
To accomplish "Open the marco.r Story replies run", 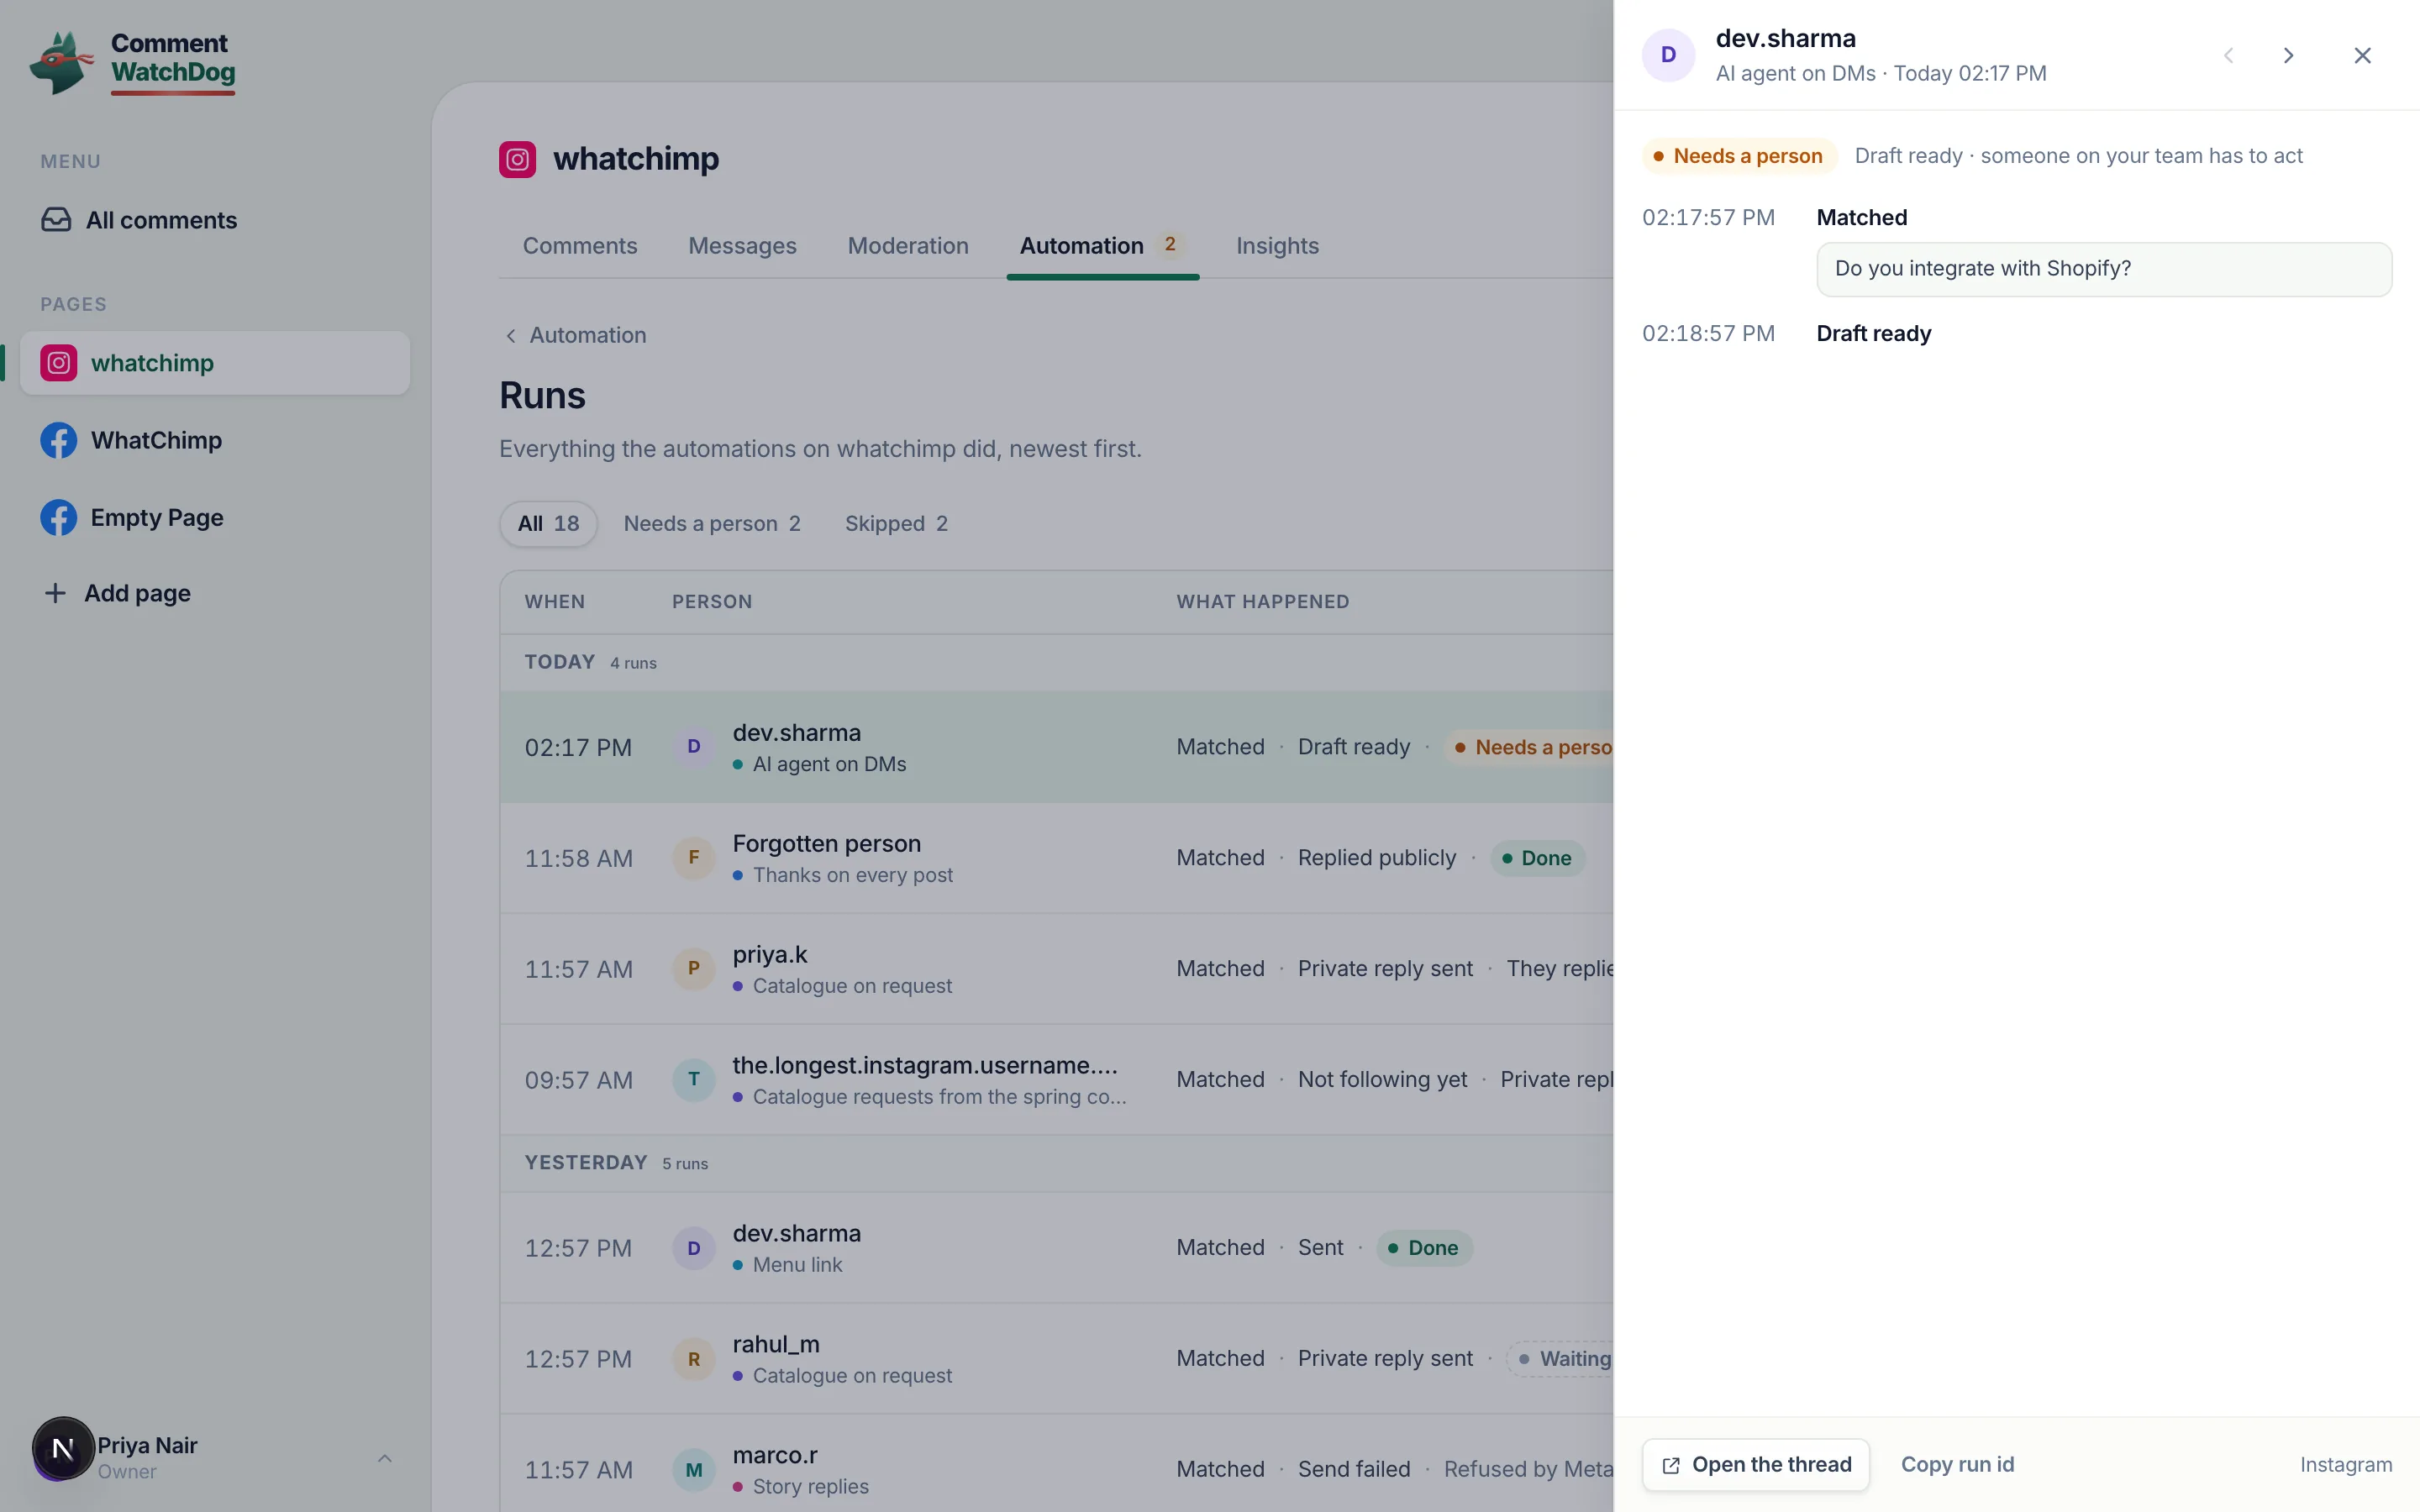I will point(1056,1464).
